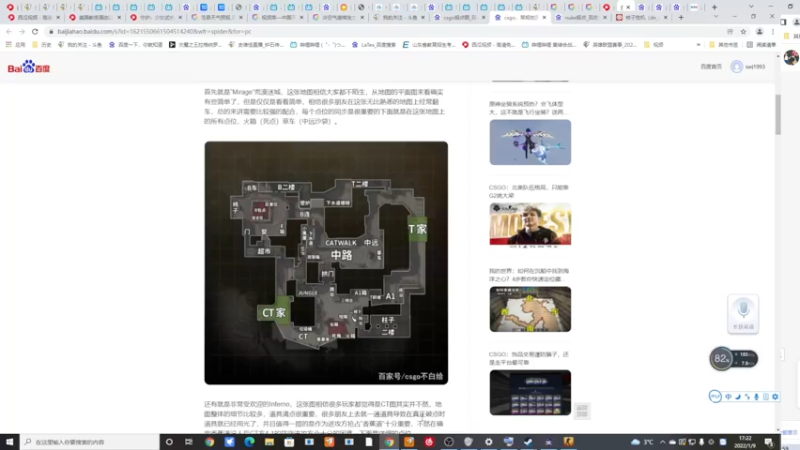Open the Windows notification center
The width and height of the screenshot is (800, 450).
pyautogui.click(x=769, y=442)
